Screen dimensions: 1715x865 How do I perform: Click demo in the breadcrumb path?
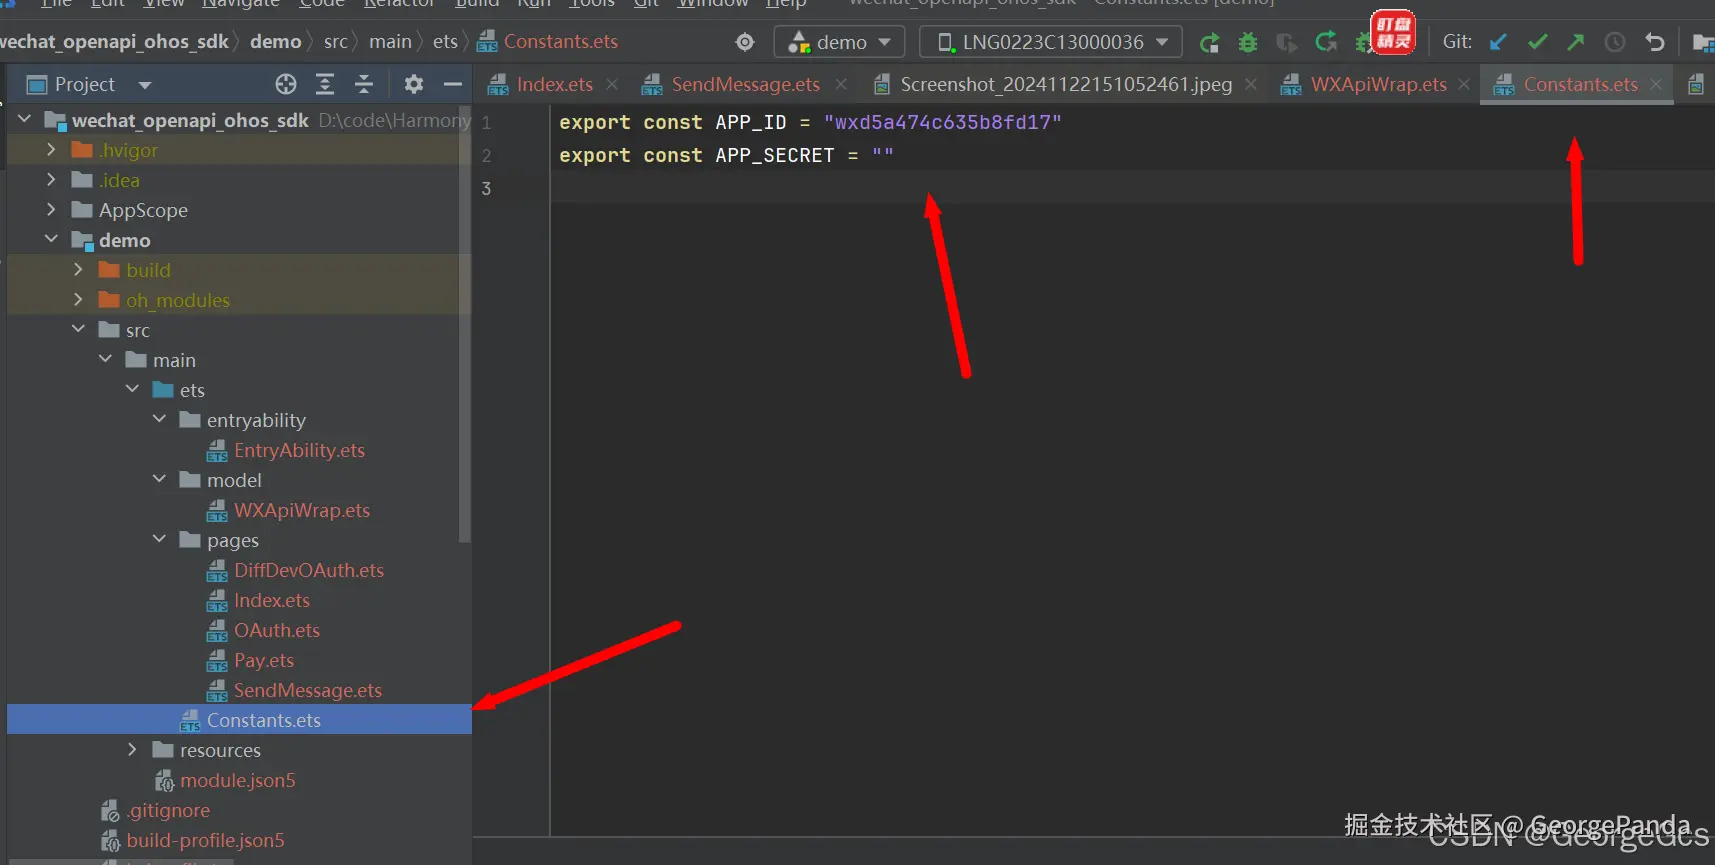click(x=275, y=42)
